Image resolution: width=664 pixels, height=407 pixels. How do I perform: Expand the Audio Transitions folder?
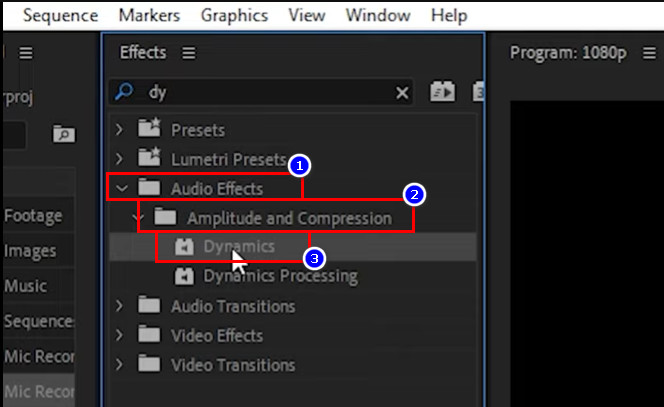(x=119, y=306)
